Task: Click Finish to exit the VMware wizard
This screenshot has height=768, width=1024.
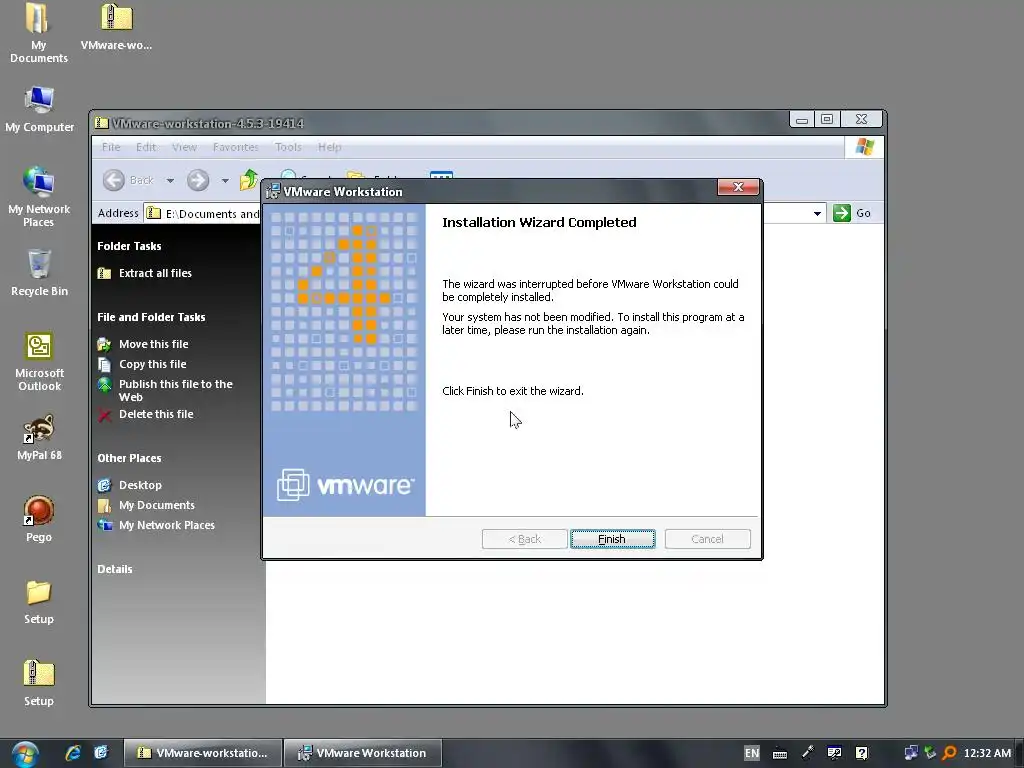Action: point(612,539)
